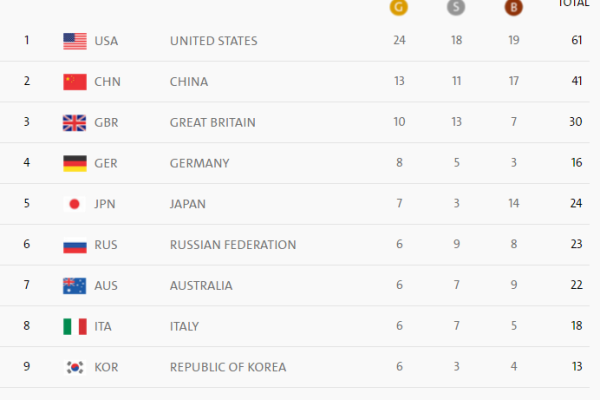Click the CHN country code

coord(107,82)
